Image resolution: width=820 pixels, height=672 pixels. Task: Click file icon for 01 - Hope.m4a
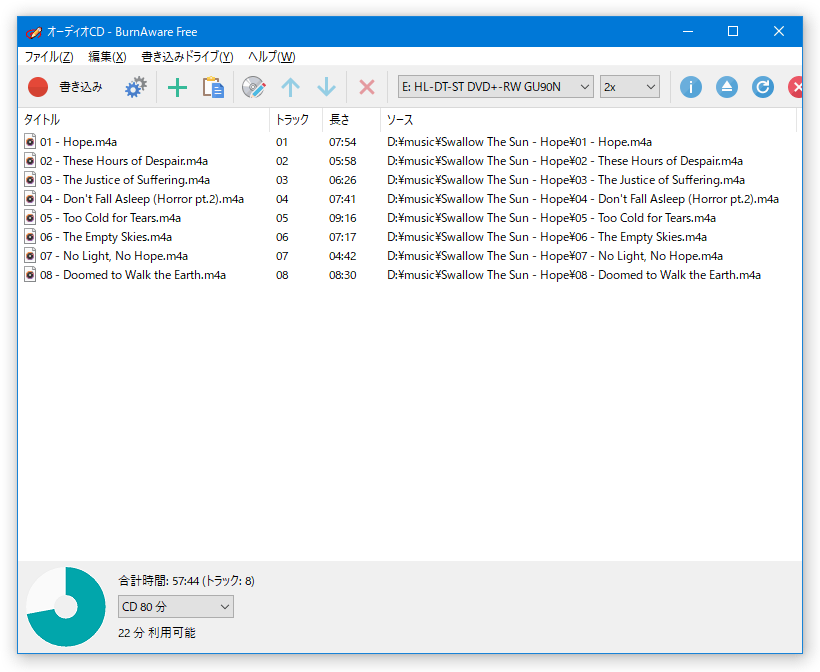(30, 142)
